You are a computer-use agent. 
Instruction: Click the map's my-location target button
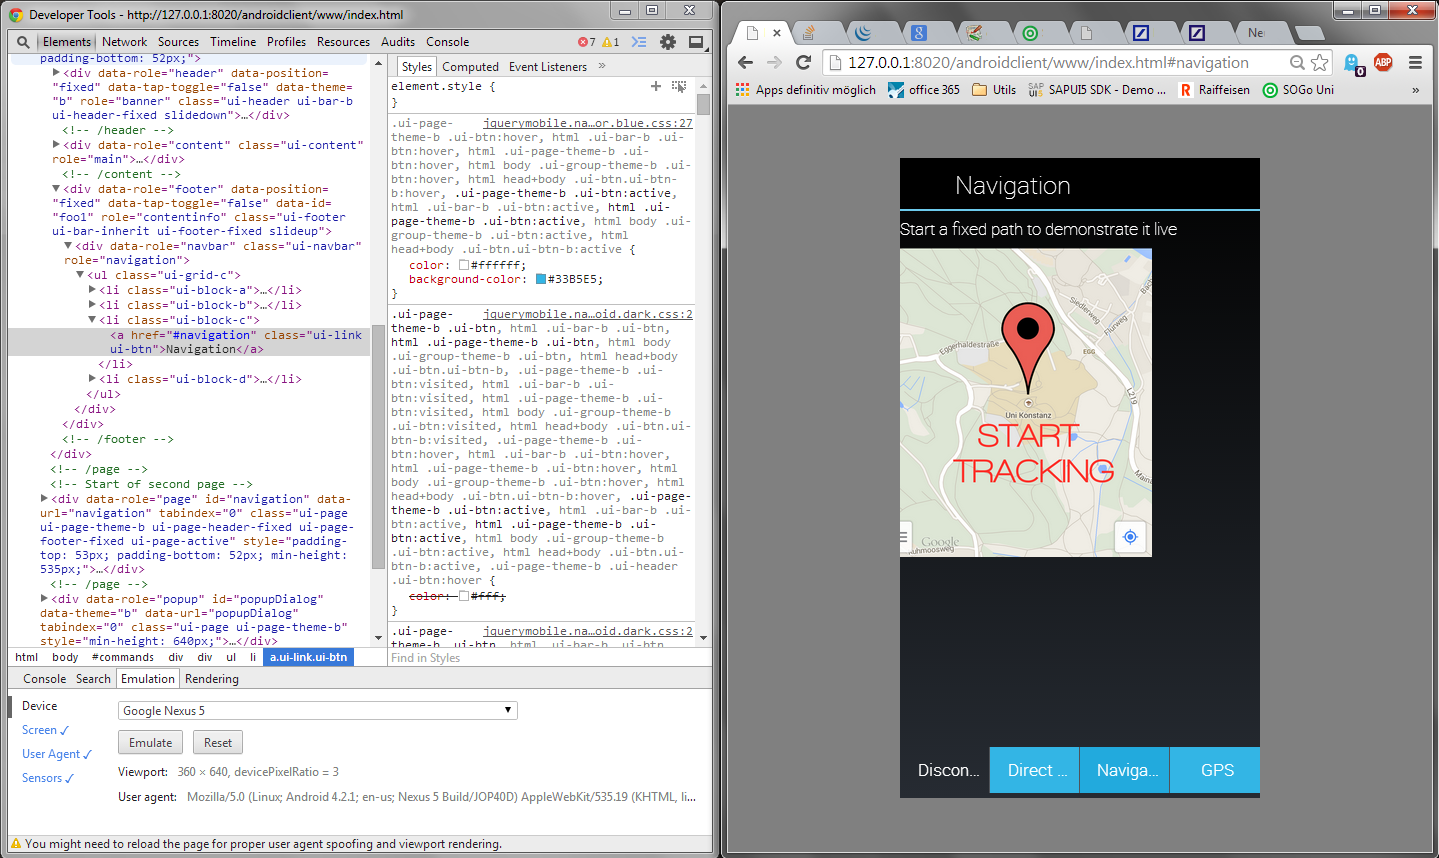1130,537
